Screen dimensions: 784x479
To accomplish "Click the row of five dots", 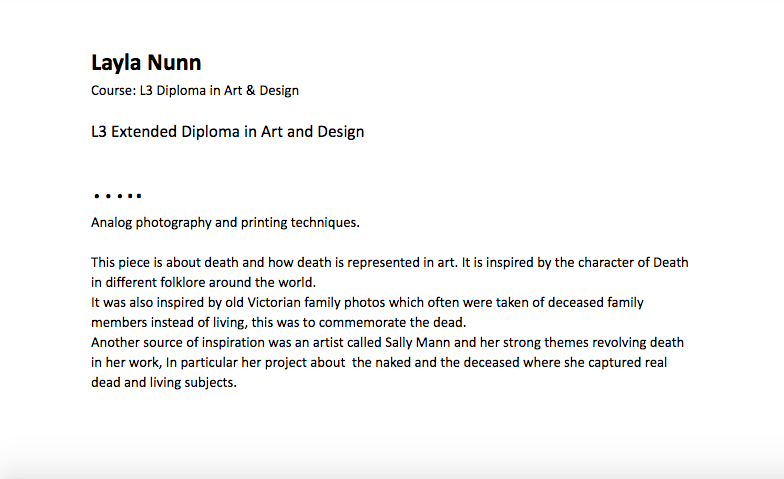I will pyautogui.click(x=118, y=196).
